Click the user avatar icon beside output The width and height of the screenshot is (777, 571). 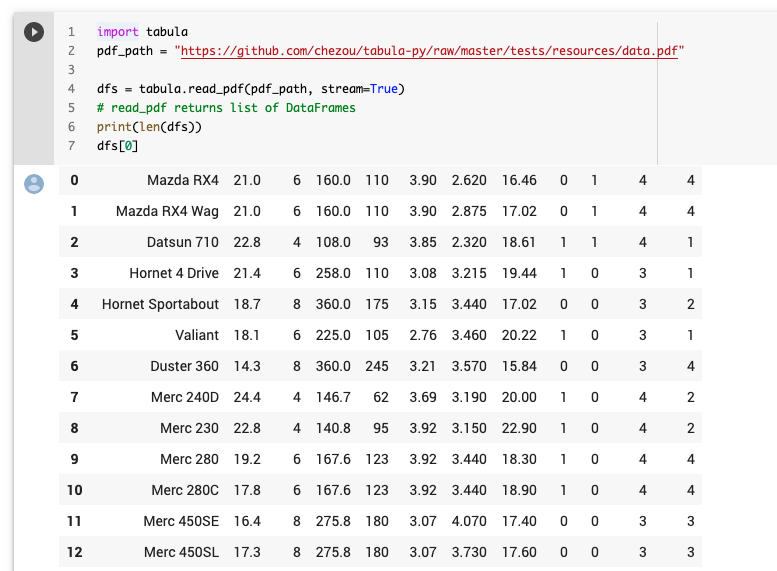point(34,184)
